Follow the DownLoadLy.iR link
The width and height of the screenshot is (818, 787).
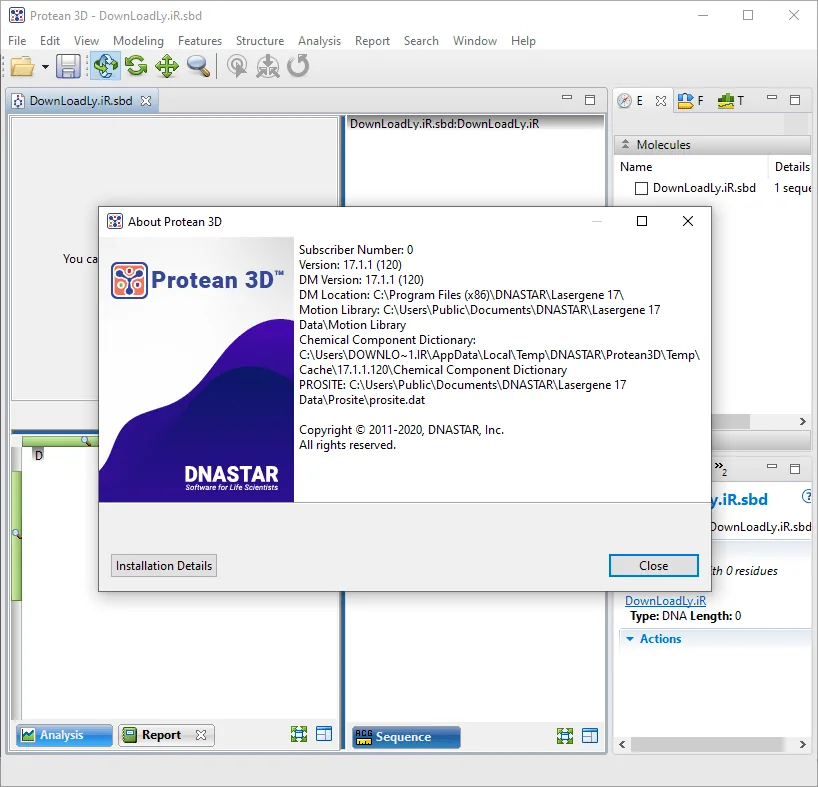[x=666, y=601]
